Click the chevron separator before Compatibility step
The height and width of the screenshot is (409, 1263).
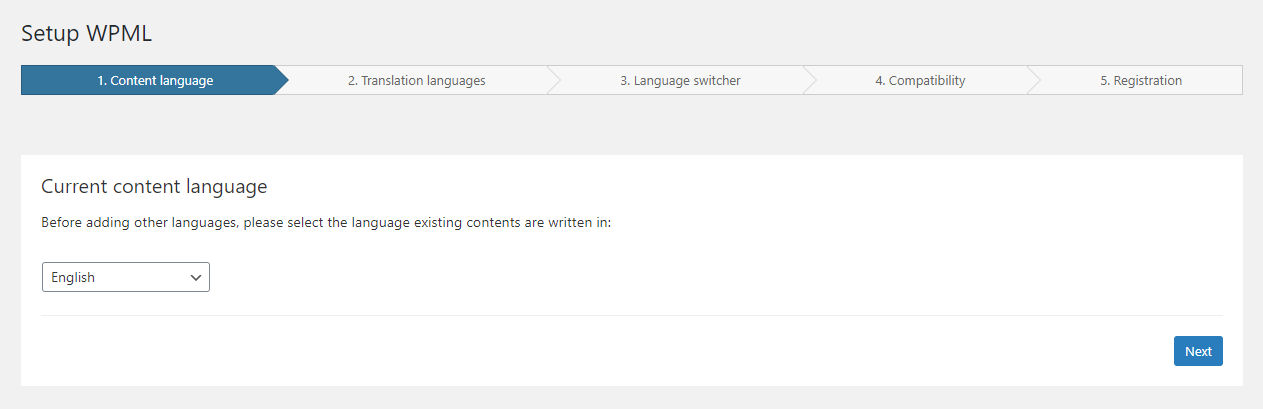(x=809, y=81)
